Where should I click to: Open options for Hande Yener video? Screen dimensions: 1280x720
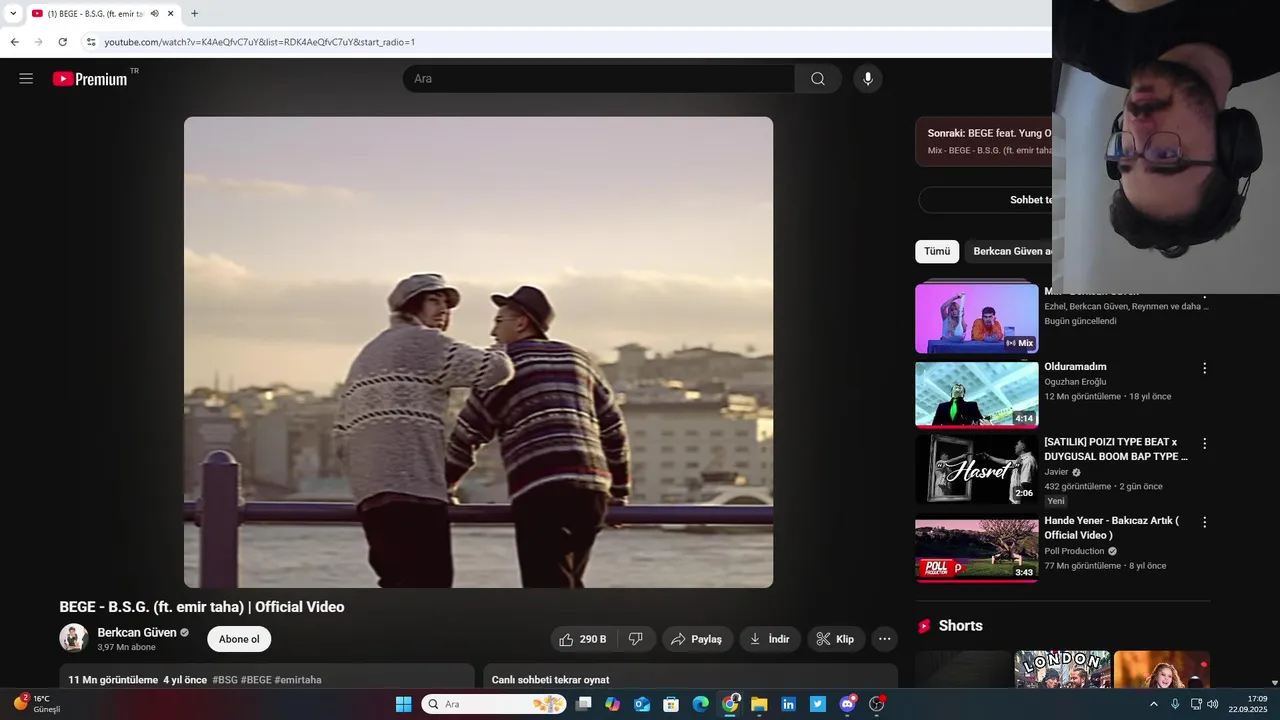point(1204,522)
